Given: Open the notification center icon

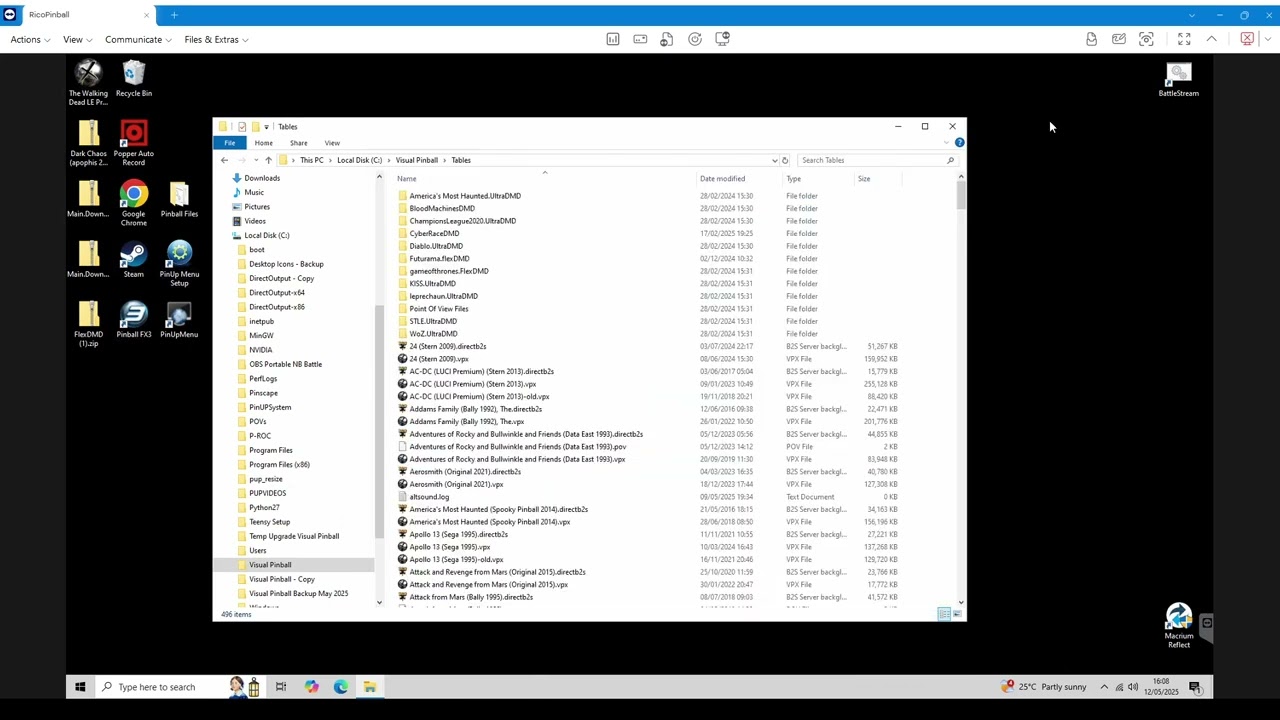Looking at the screenshot, I should (x=1194, y=687).
